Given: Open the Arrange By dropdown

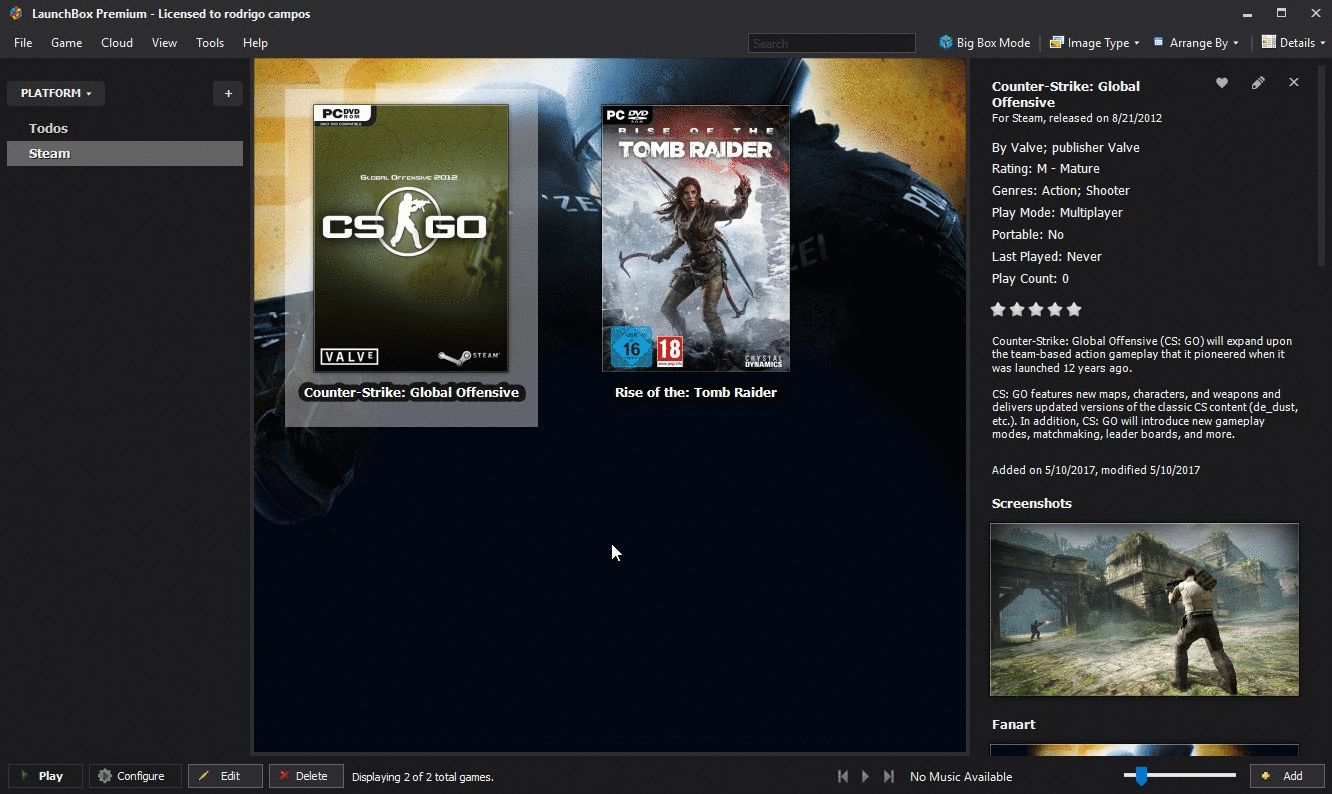Looking at the screenshot, I should [x=1196, y=43].
